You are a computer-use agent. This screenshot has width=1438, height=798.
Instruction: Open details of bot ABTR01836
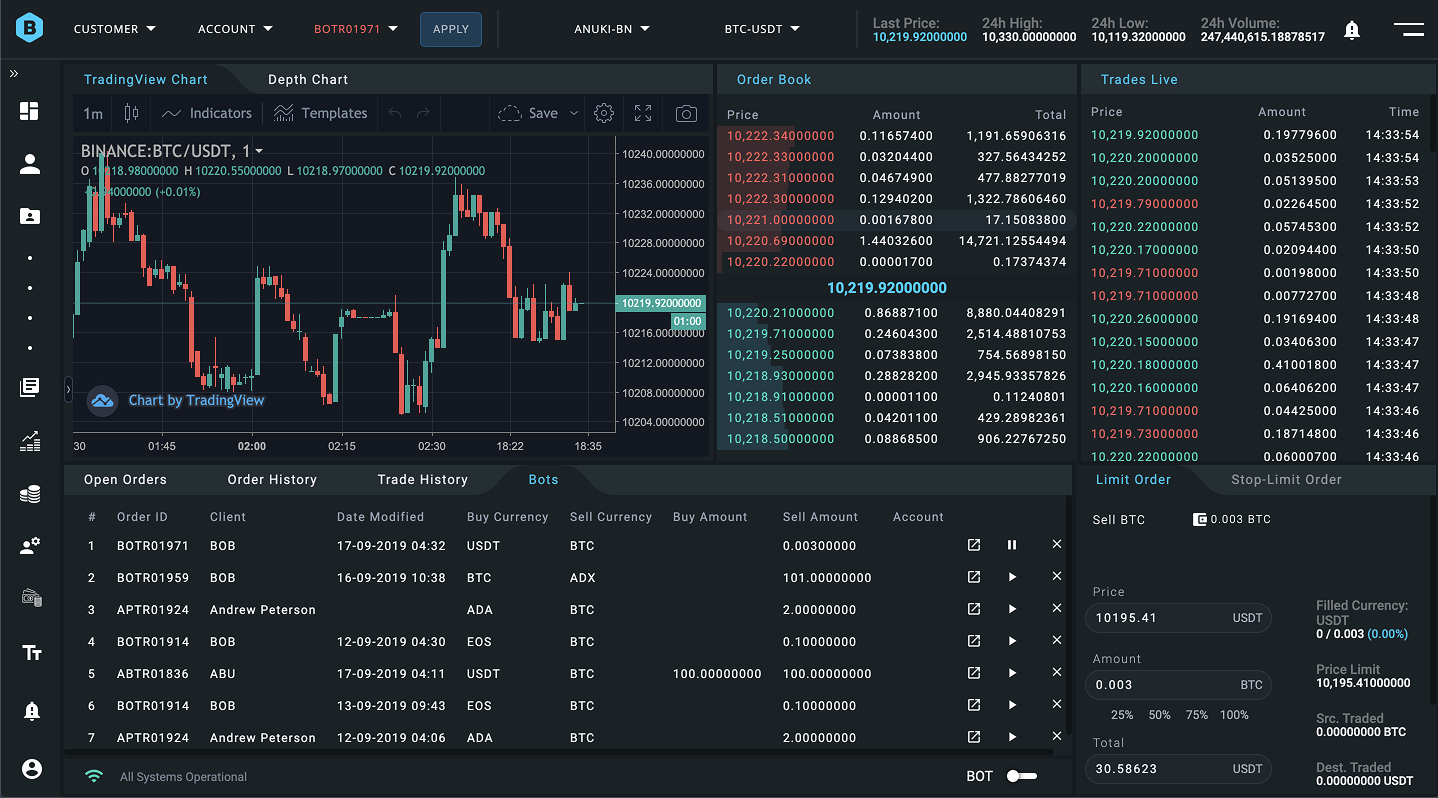coord(973,673)
